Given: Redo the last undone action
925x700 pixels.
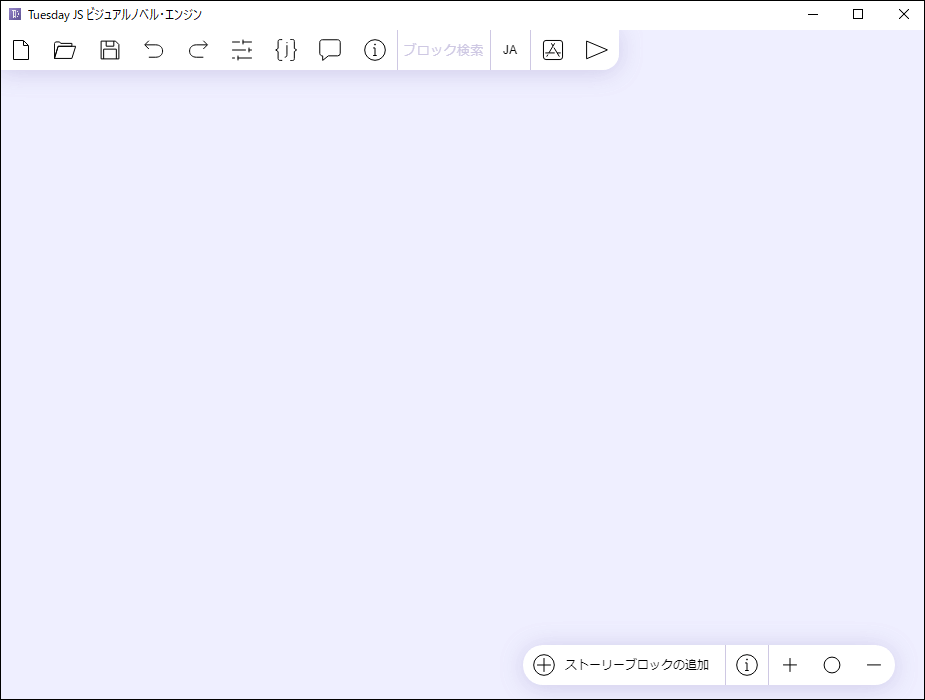Looking at the screenshot, I should [x=198, y=50].
